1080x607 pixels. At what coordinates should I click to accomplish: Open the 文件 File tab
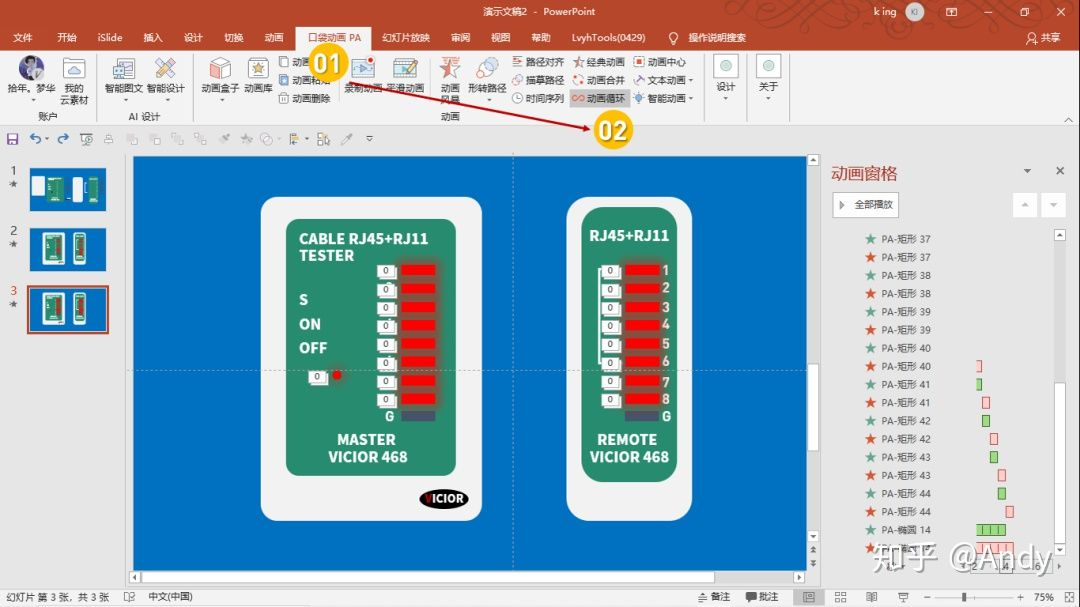(x=23, y=38)
